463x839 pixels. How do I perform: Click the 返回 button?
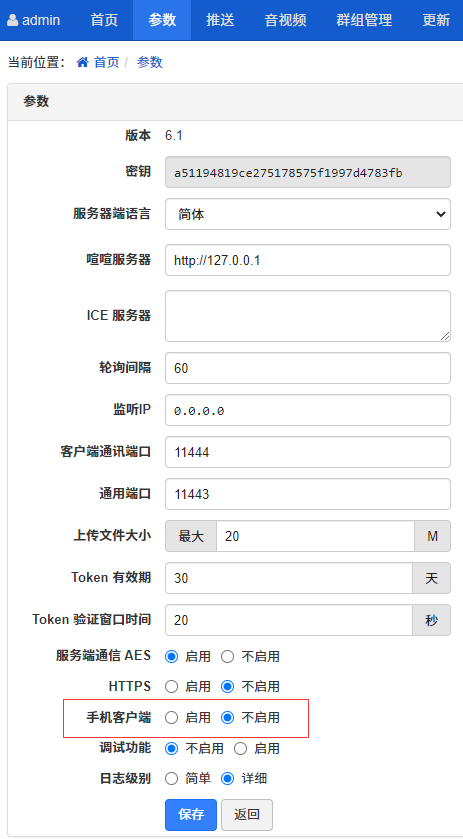pos(247,815)
